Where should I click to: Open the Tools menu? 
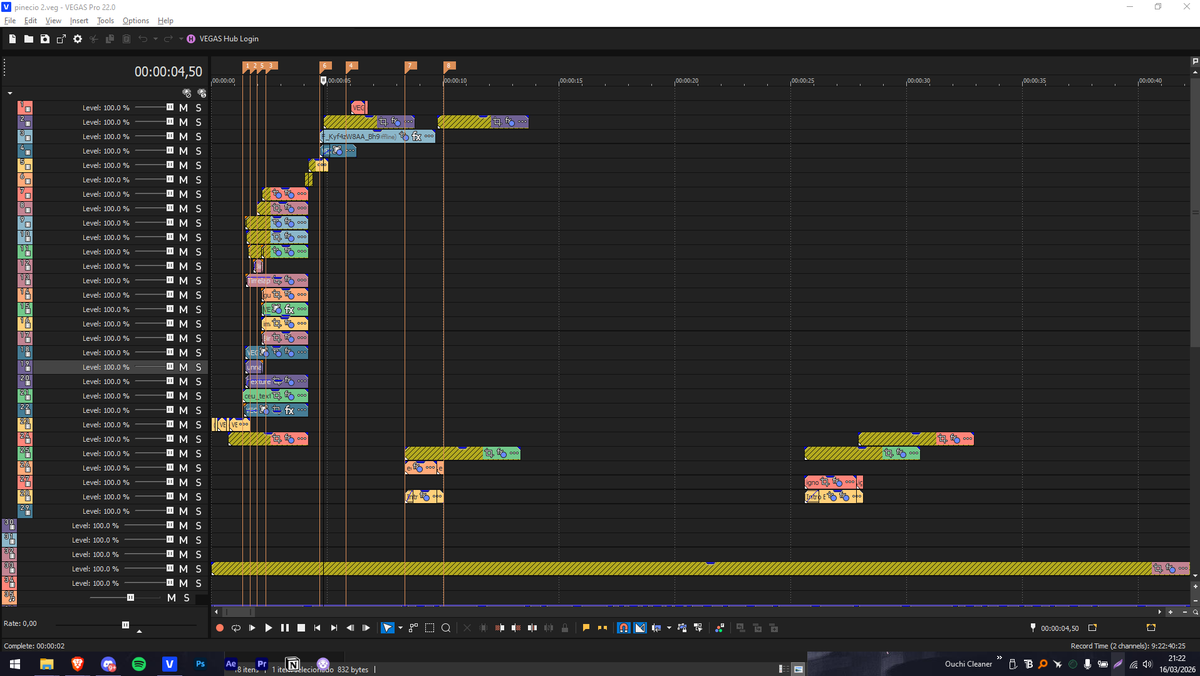tap(105, 20)
